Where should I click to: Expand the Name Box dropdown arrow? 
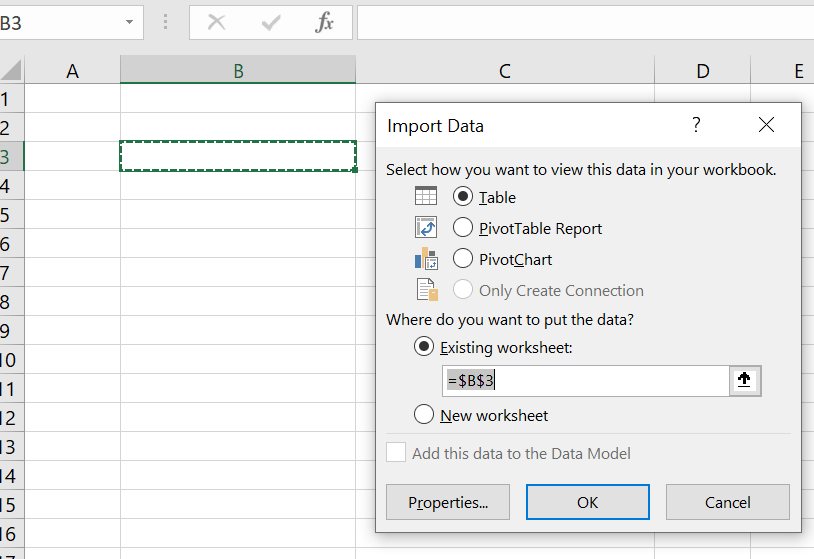[x=129, y=22]
